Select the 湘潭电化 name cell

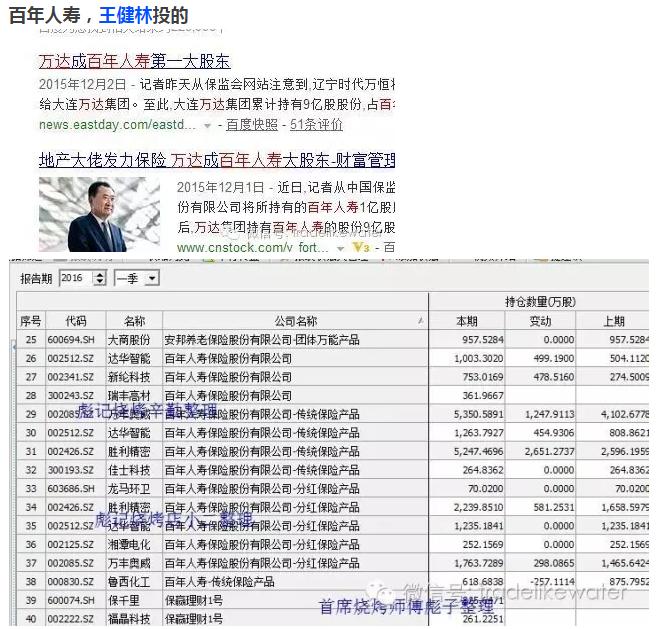tap(129, 544)
